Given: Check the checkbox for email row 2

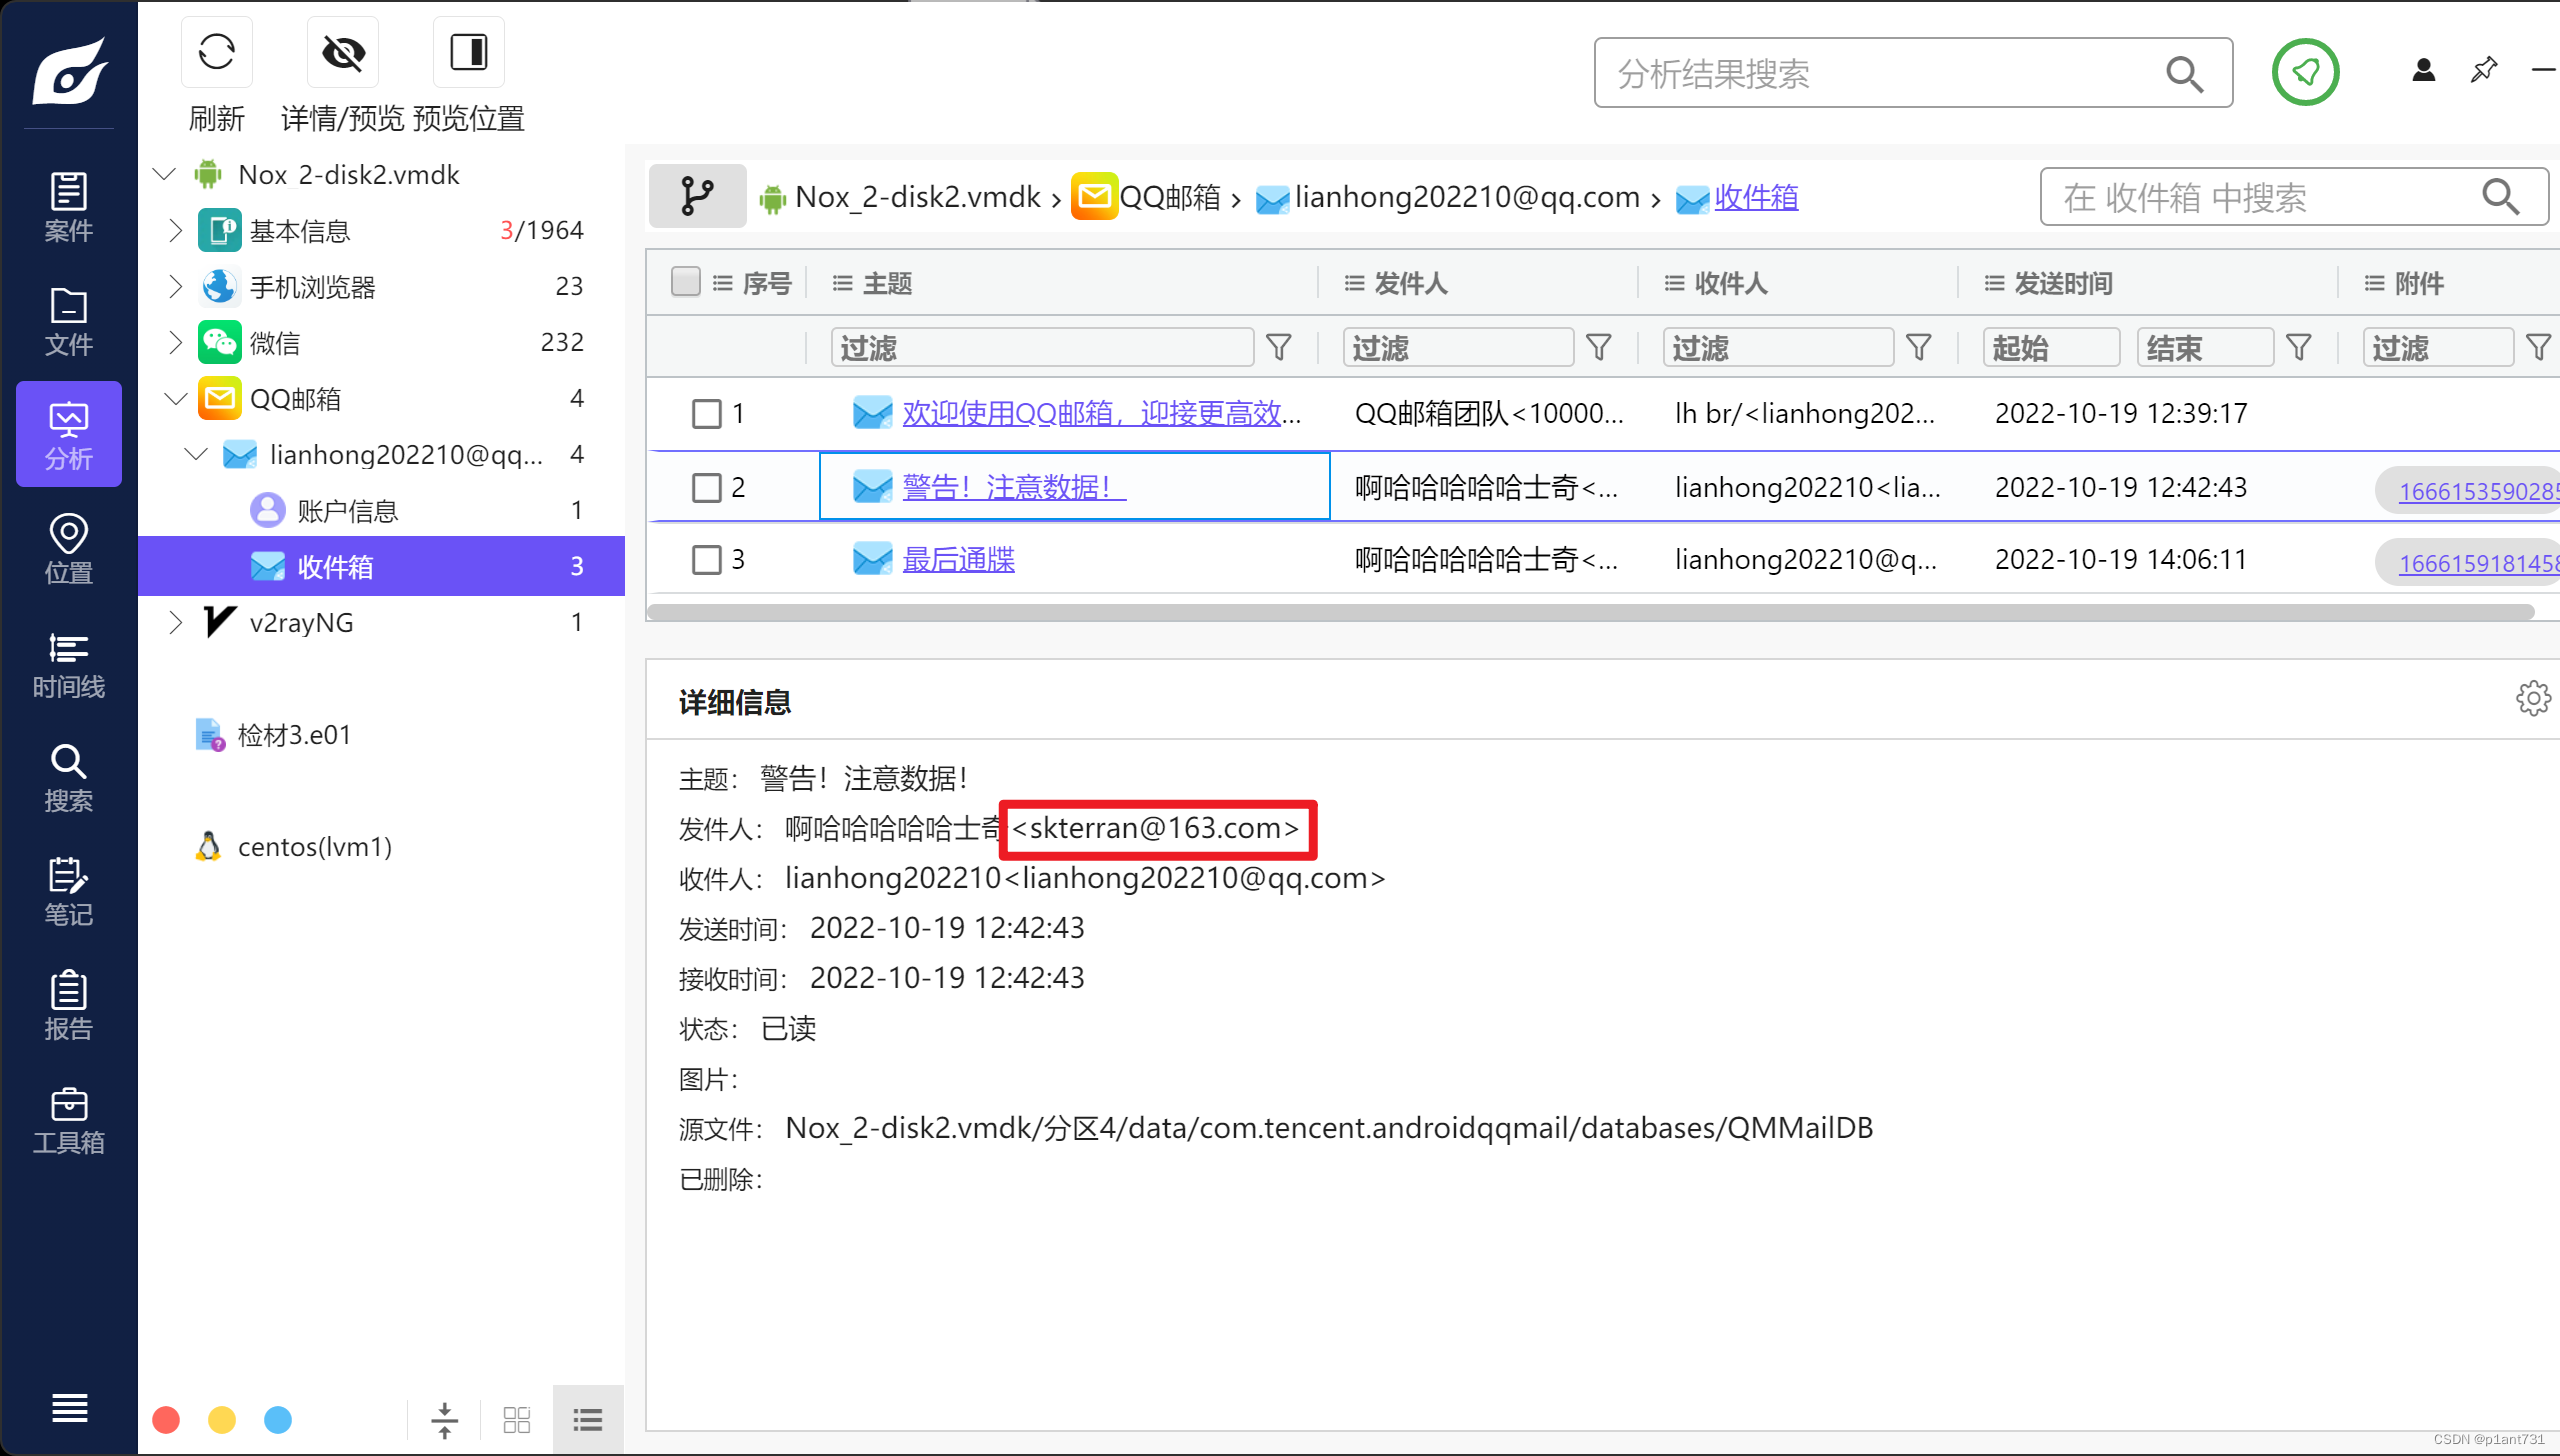Looking at the screenshot, I should pos(707,487).
